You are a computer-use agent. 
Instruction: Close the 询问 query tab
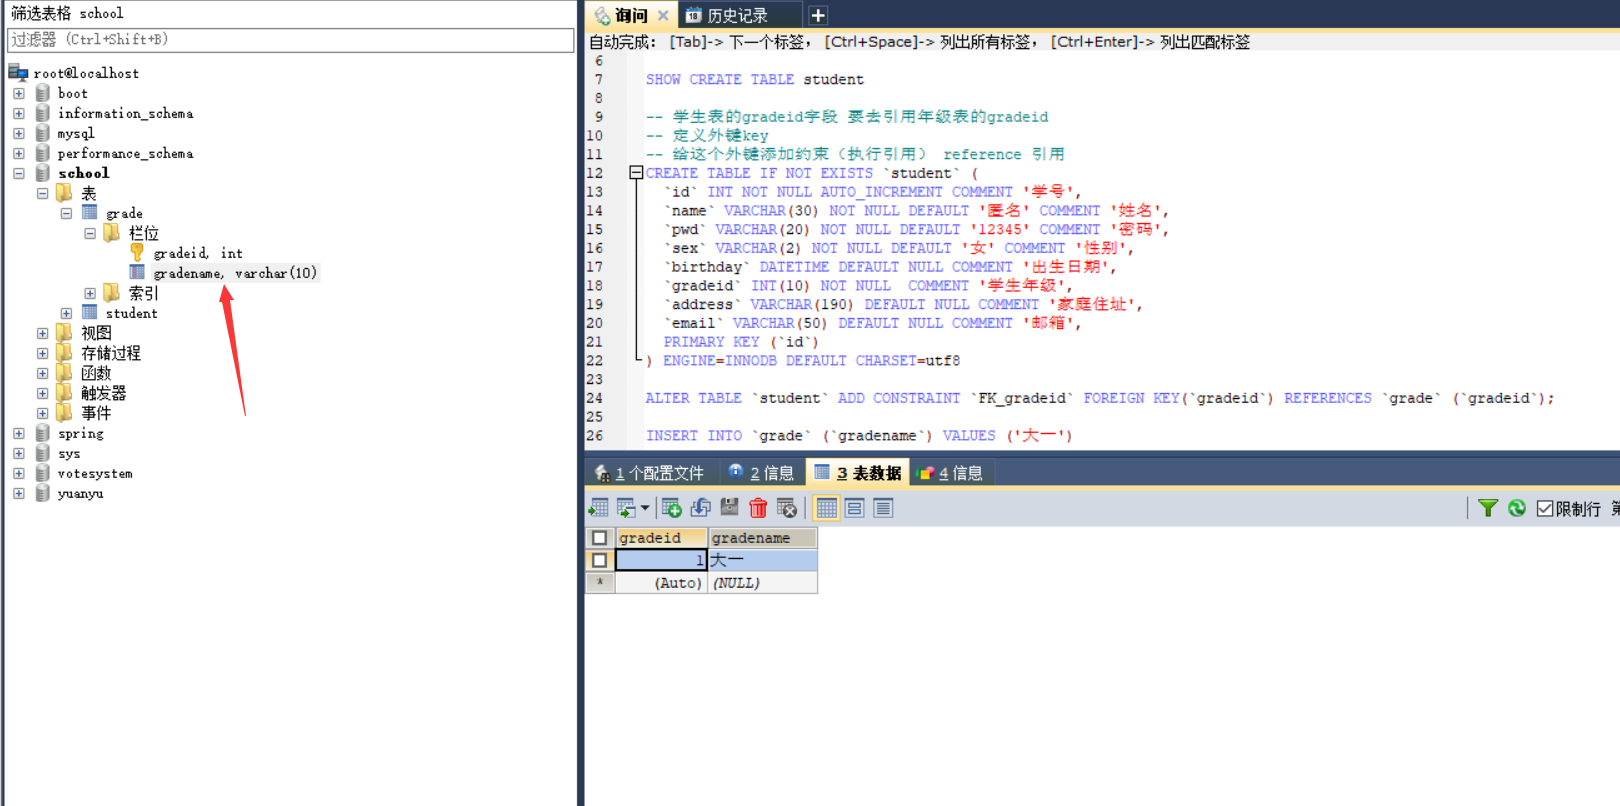(x=663, y=15)
